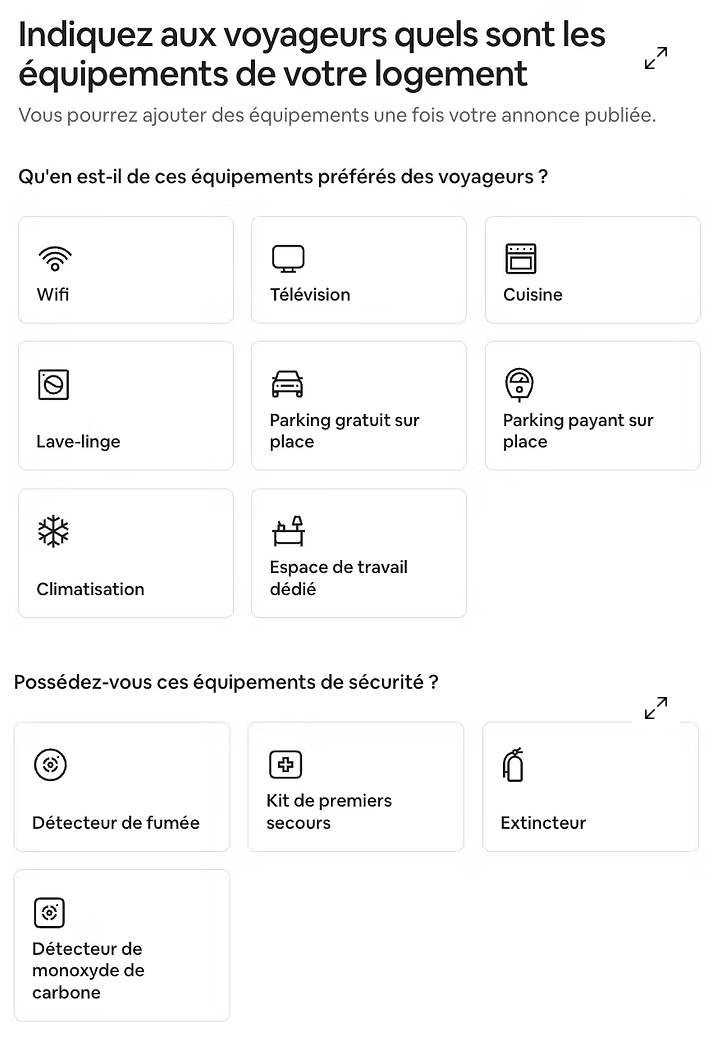Image resolution: width=716 pixels, height=1048 pixels.
Task: Click the Extincteur amenity card
Action: pos(590,786)
